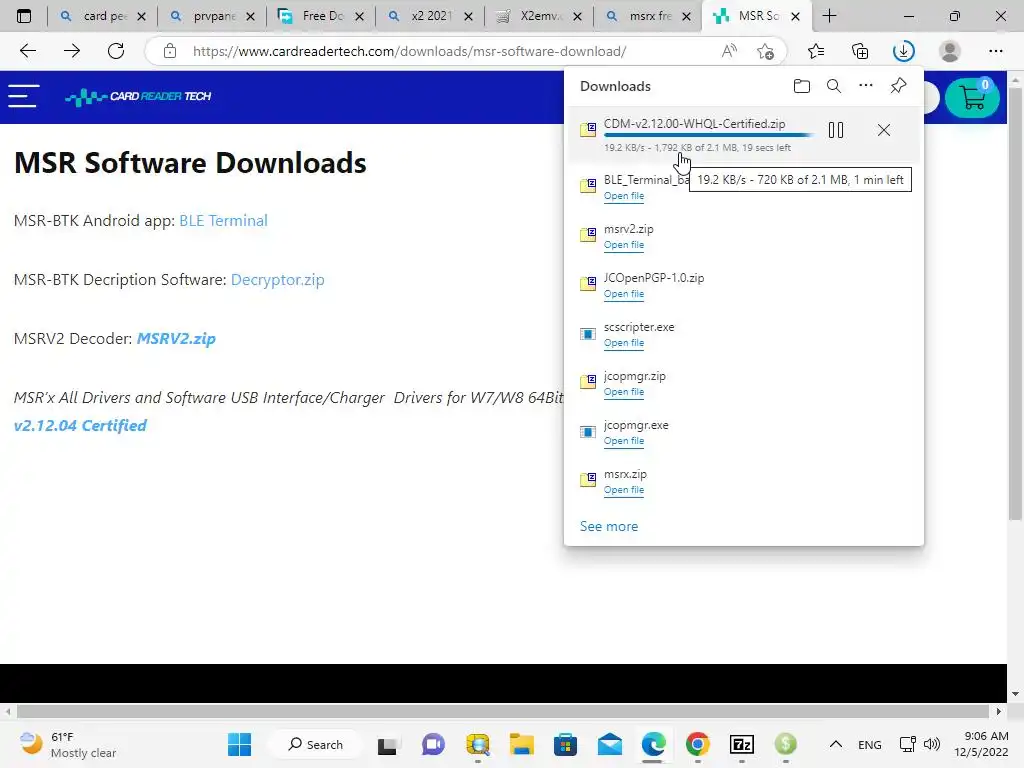1024x768 pixels.
Task: Open the Favorites list
Action: tap(816, 51)
